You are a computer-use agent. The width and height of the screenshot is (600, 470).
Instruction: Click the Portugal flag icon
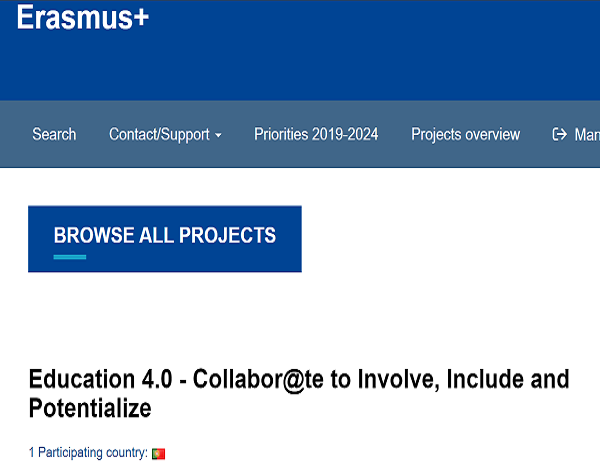158,454
